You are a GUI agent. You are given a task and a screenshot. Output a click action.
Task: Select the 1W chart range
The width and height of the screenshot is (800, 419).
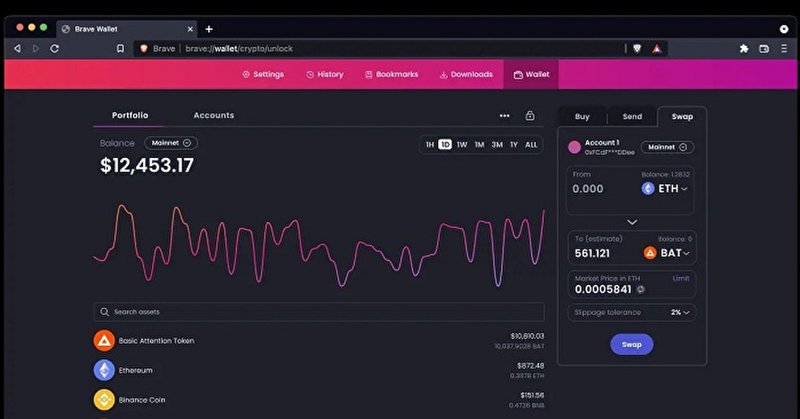point(462,145)
